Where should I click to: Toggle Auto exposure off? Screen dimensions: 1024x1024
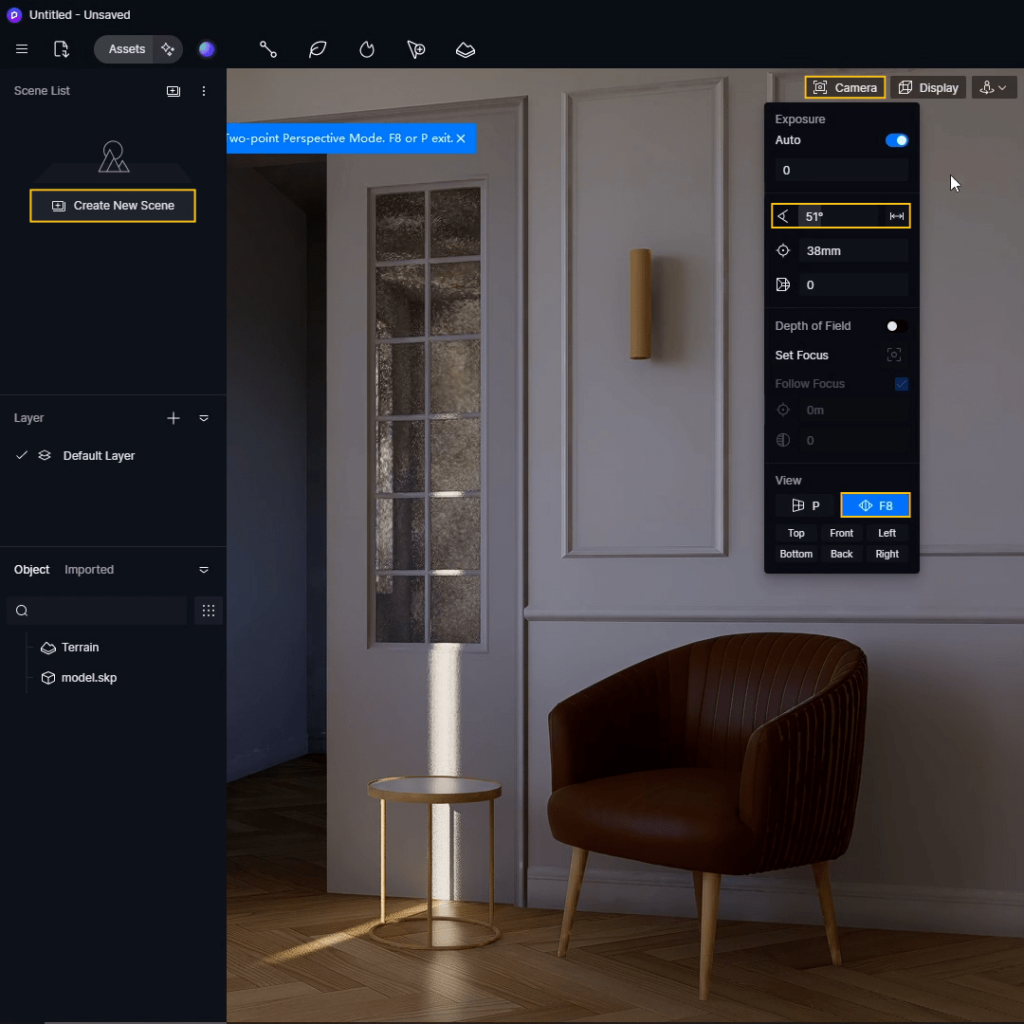click(x=897, y=140)
